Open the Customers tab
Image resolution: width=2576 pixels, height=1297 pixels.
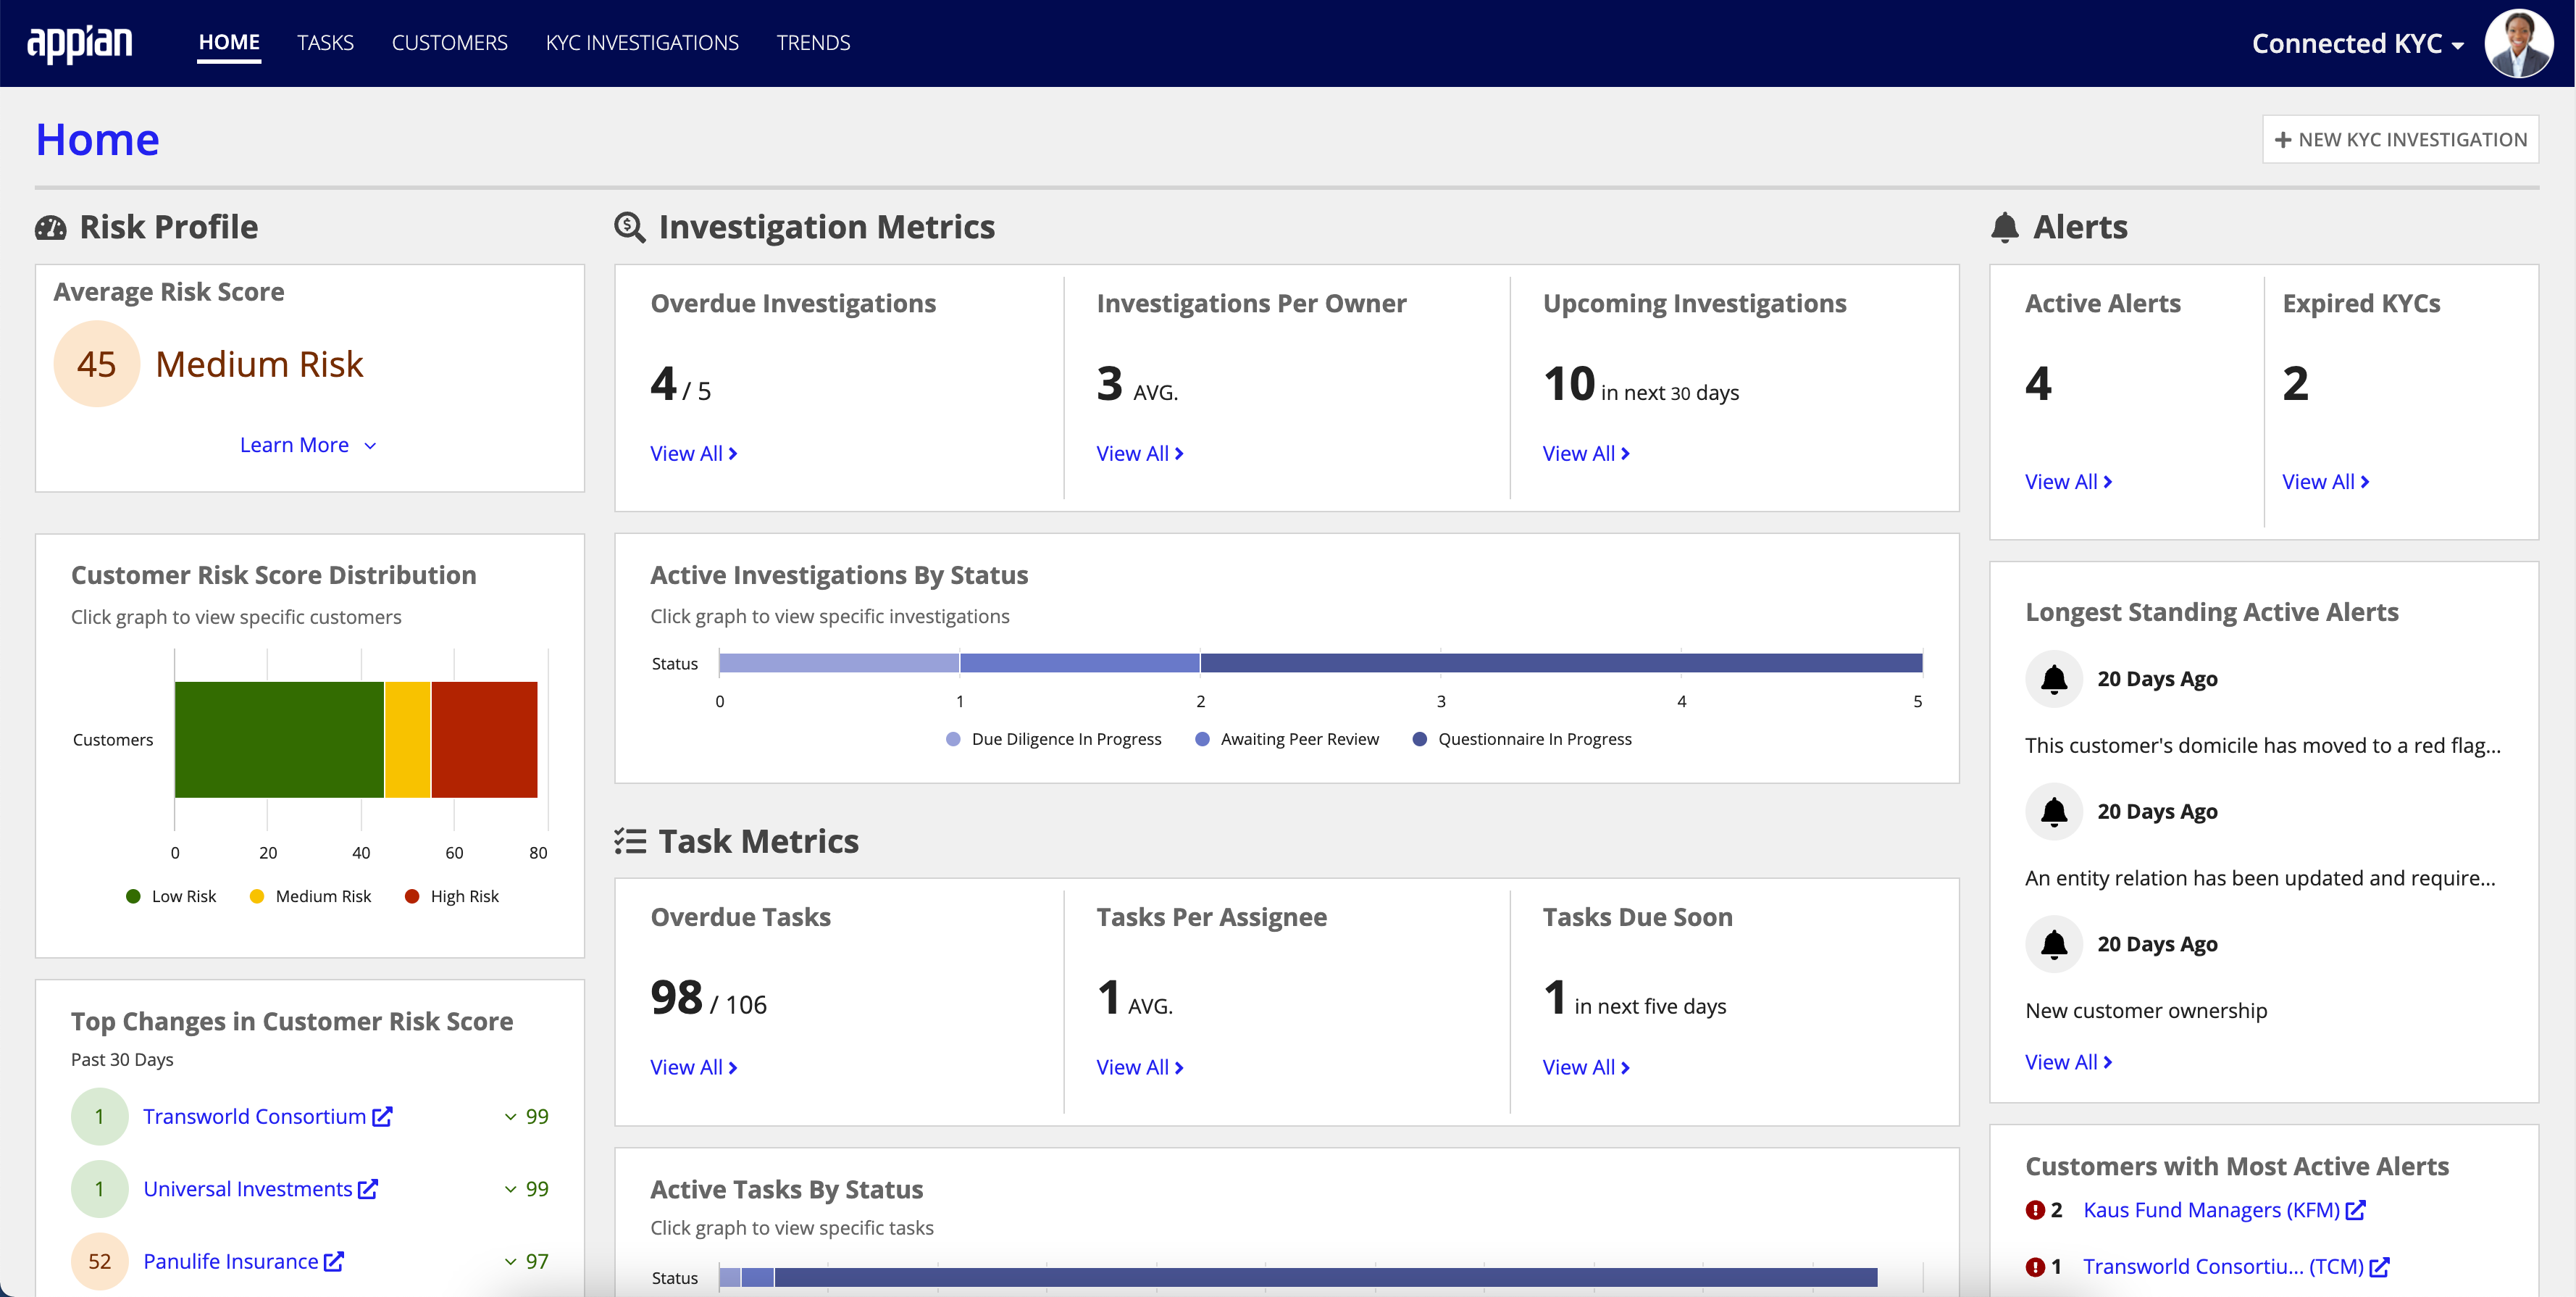450,43
